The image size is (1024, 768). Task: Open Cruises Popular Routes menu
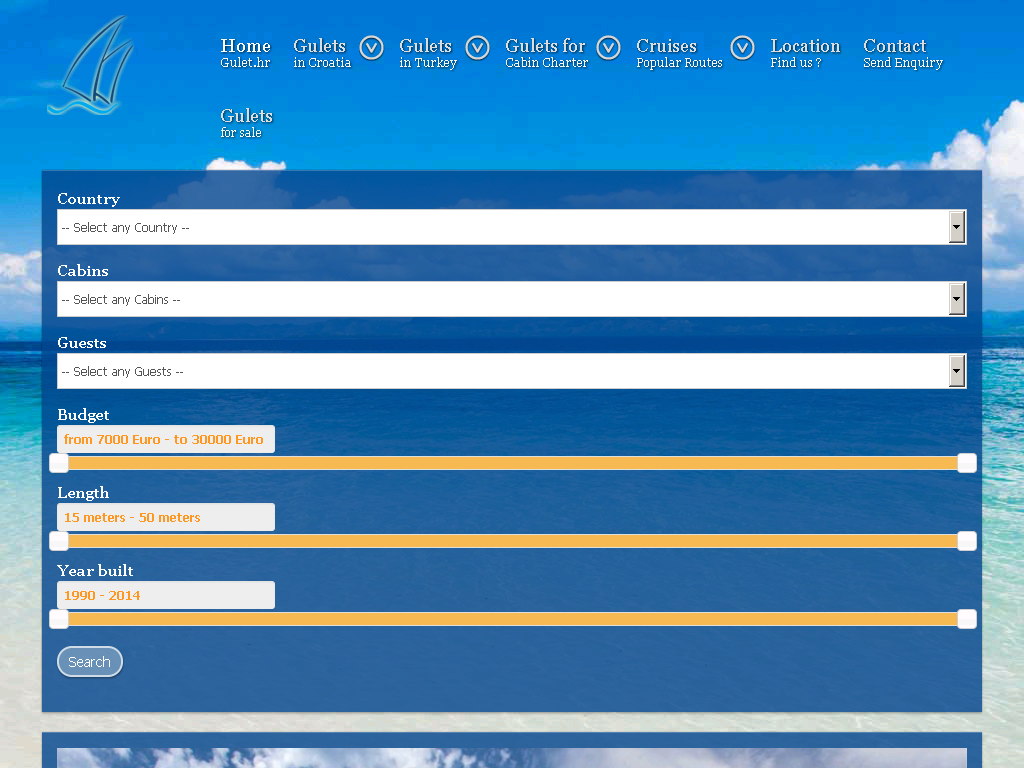coord(679,53)
